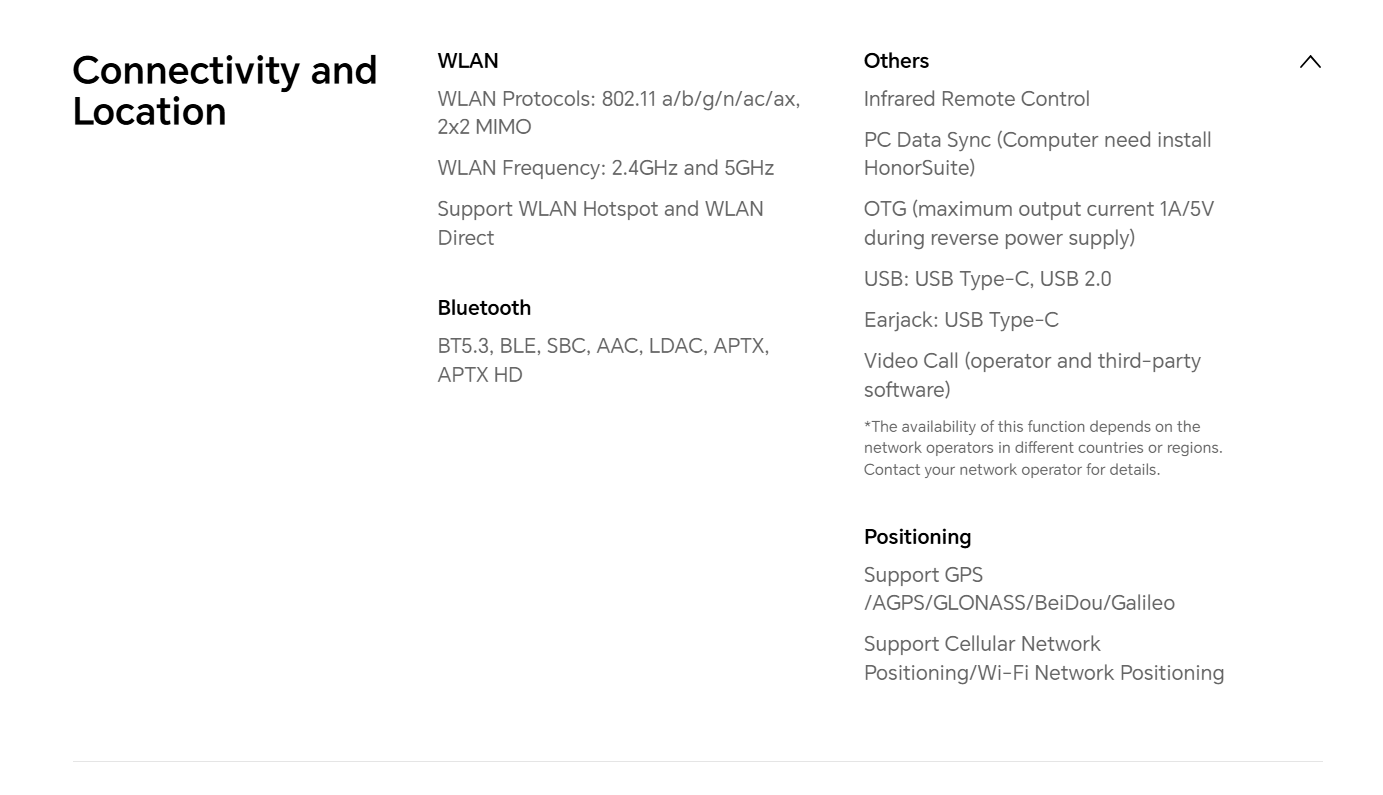This screenshot has height=795, width=1383.
Task: Click the Connectivity and Location heading
Action: [x=224, y=91]
